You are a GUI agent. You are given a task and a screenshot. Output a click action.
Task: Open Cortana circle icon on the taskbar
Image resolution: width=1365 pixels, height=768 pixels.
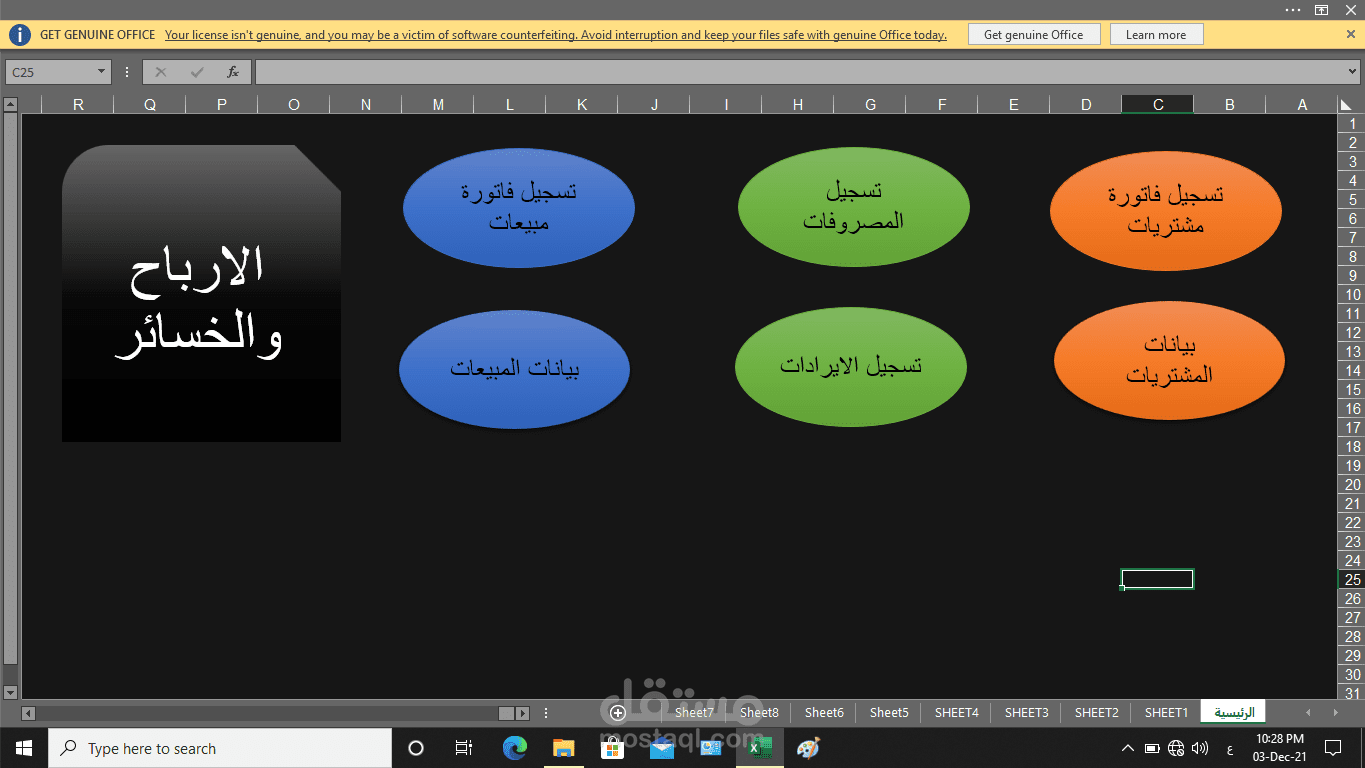pos(416,748)
